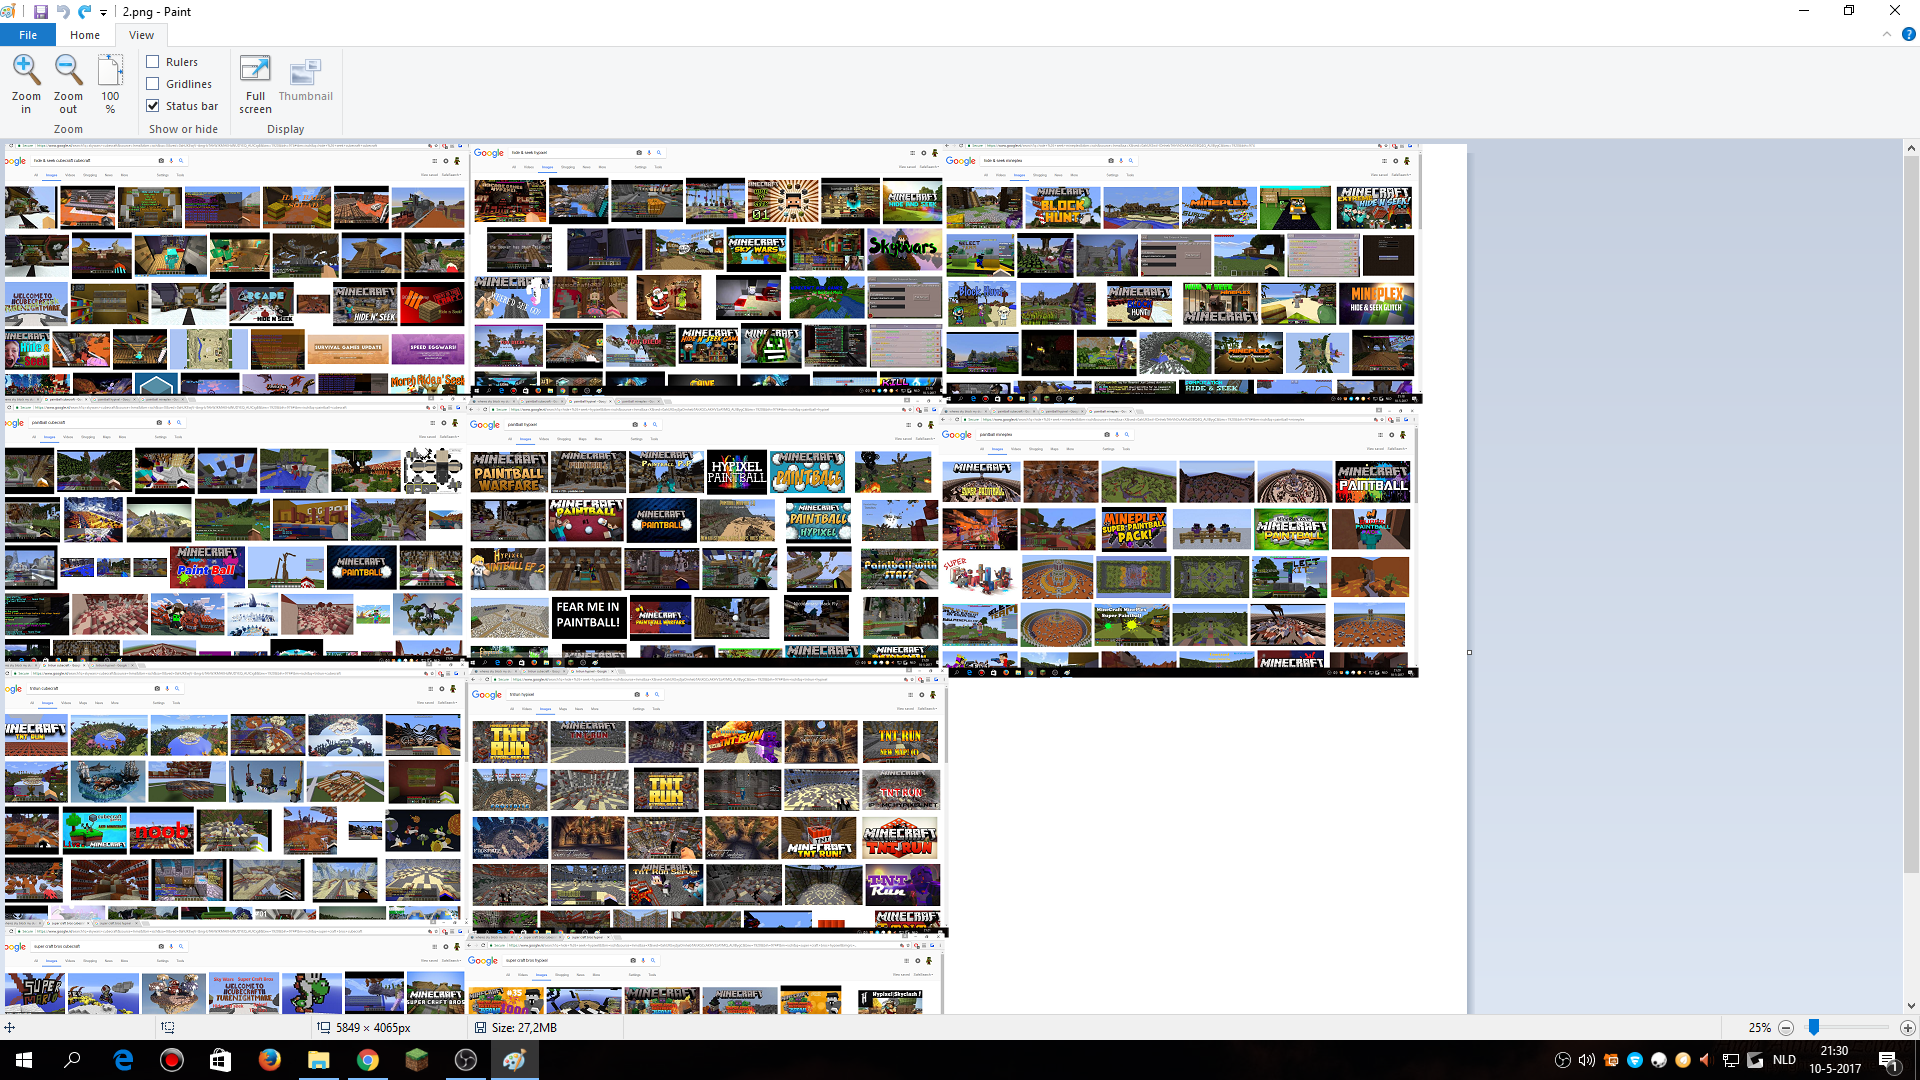Open the red record button app in taskbar

pos(172,1060)
